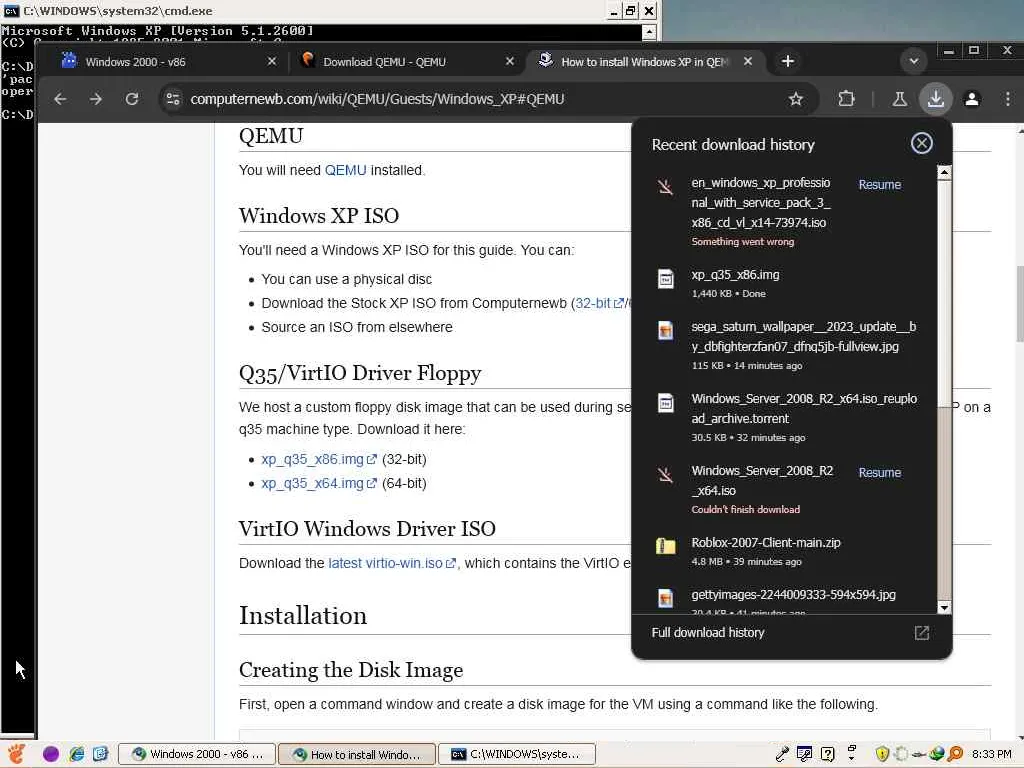Reload the current page
The height and width of the screenshot is (768, 1024).
tap(132, 99)
